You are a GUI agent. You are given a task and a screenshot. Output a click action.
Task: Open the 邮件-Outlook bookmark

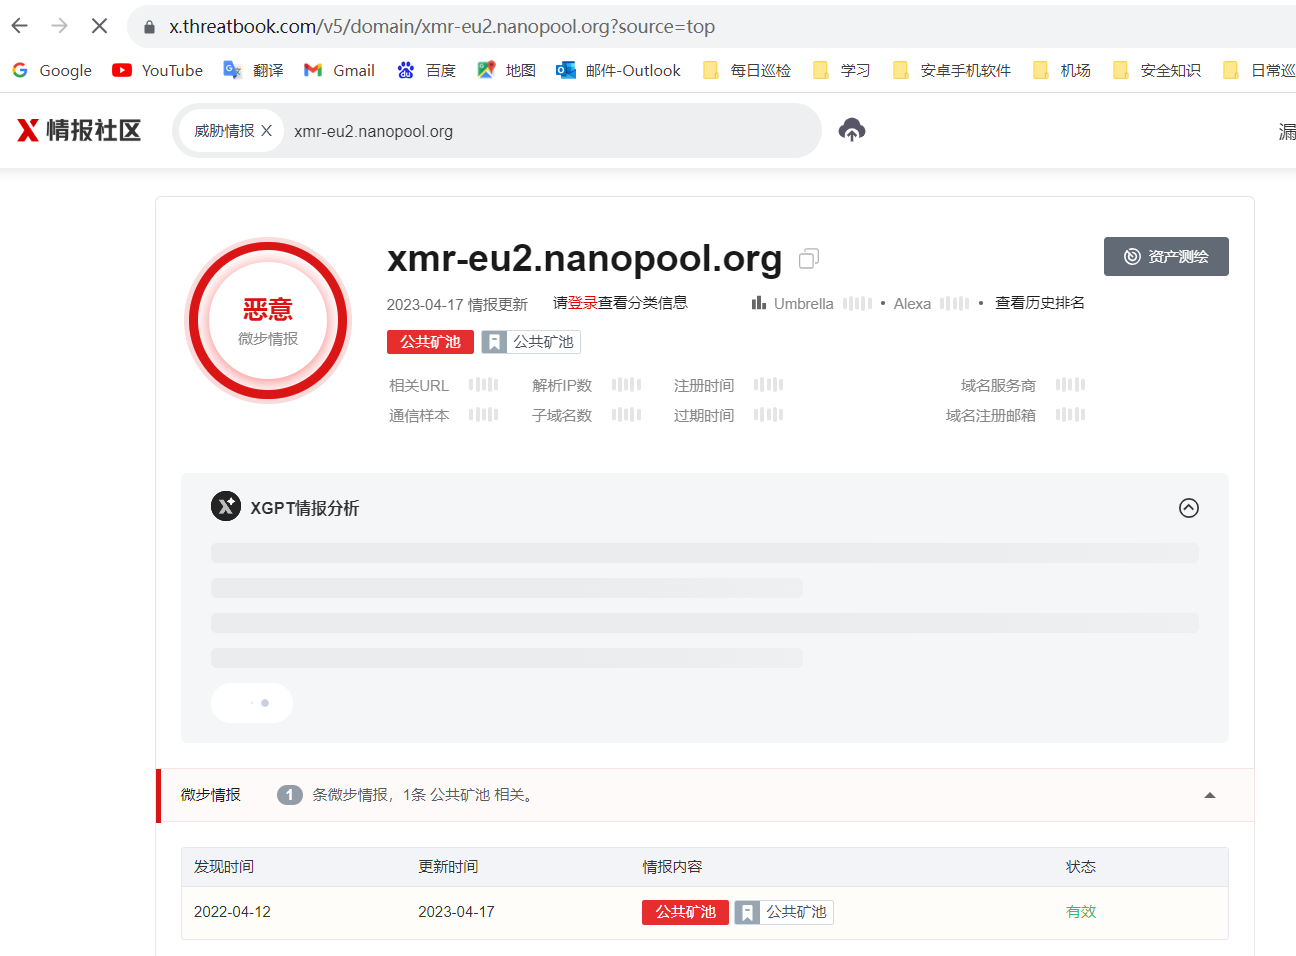[618, 70]
